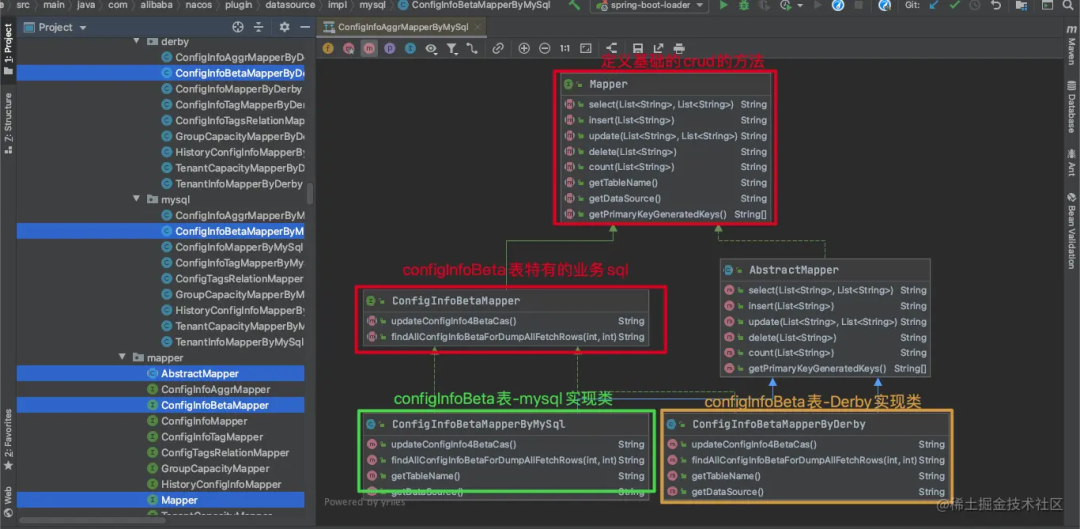Screen dimensions: 1080x529
Task: Toggle the show methods filter button
Action: click(369, 48)
